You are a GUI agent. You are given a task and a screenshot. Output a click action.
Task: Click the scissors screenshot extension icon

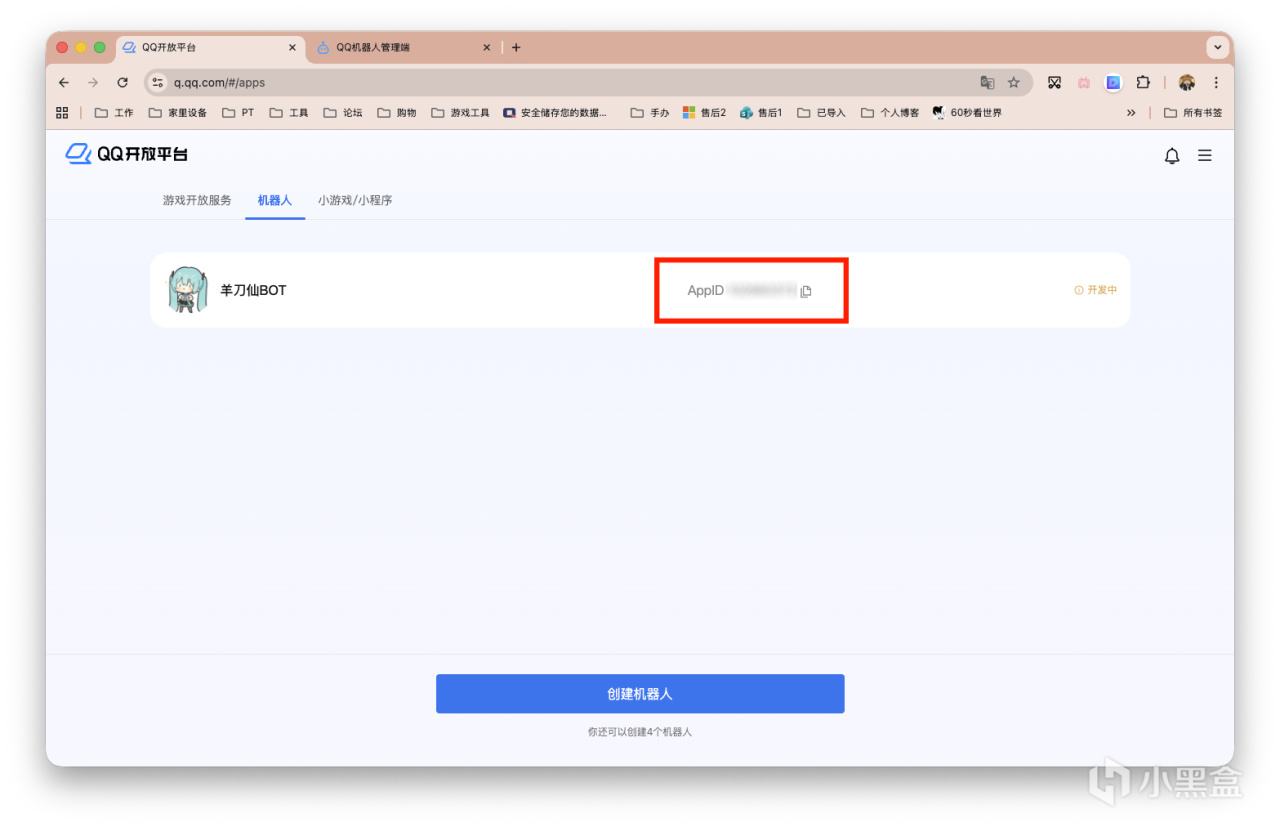point(1054,83)
